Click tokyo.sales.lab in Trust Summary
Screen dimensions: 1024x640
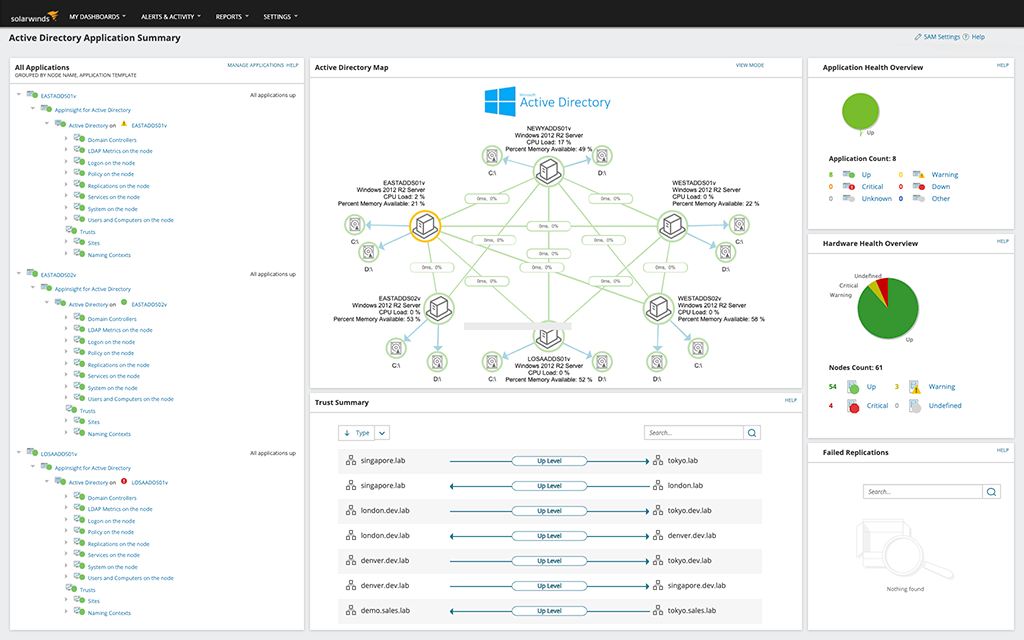coord(691,611)
